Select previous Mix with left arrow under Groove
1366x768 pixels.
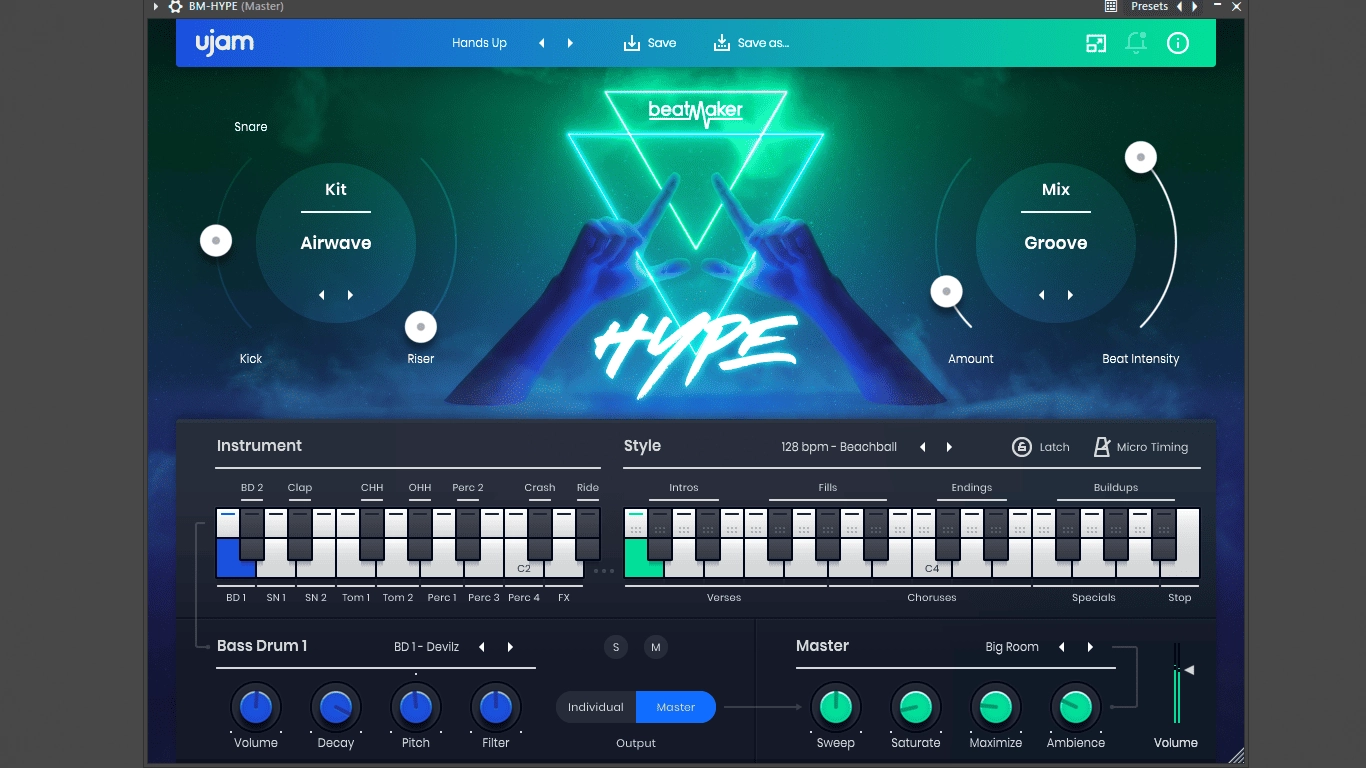tap(1042, 295)
